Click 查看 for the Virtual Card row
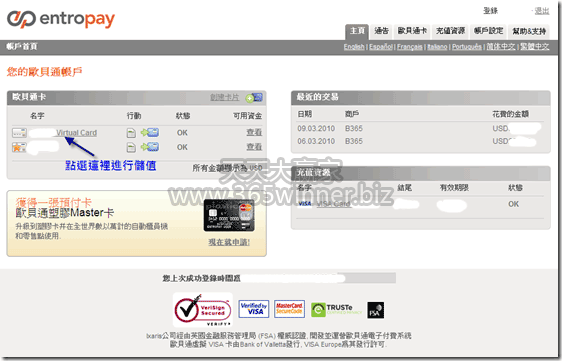This screenshot has height=361, width=562. [254, 133]
